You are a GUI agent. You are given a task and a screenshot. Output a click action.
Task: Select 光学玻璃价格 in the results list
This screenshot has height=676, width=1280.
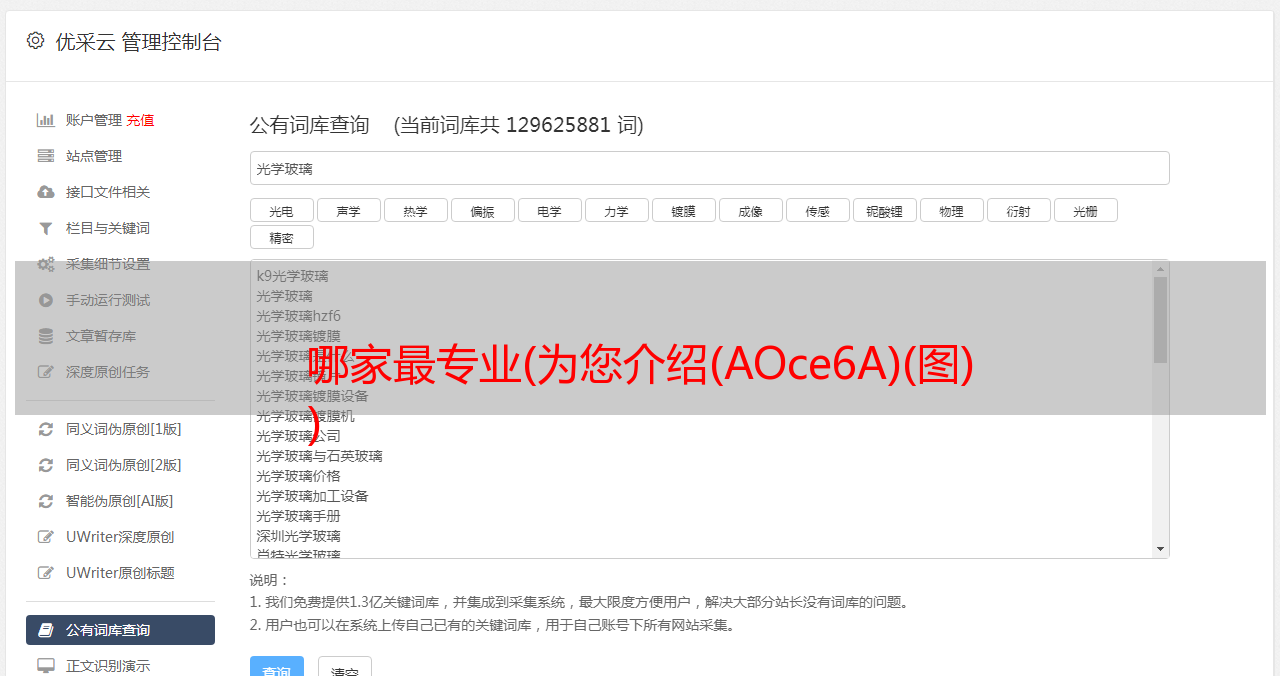(298, 476)
